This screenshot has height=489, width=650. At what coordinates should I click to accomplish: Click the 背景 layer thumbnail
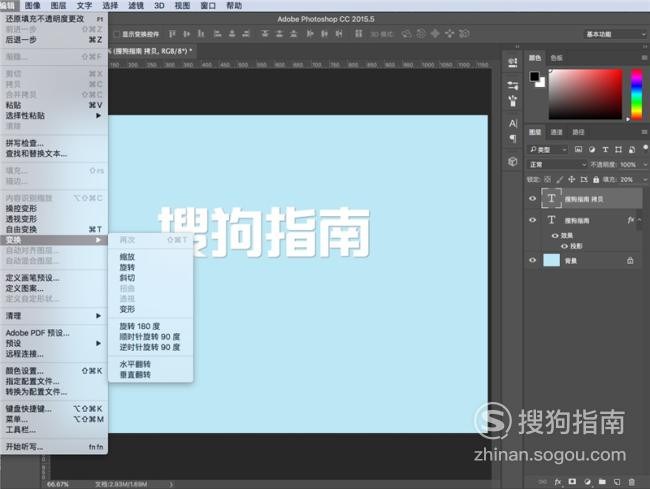pos(551,260)
